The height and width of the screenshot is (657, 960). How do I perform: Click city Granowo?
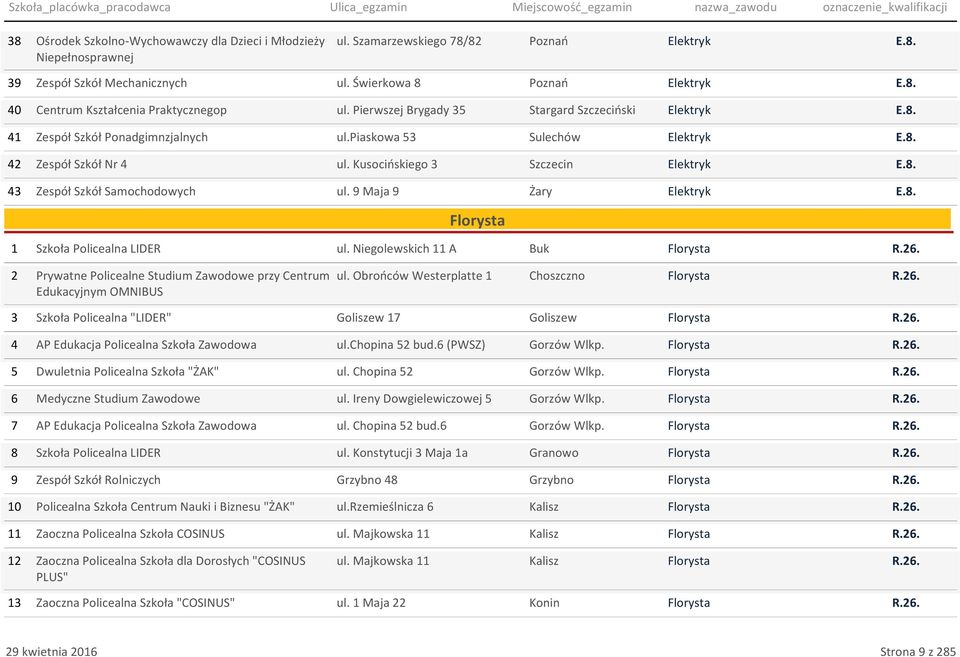tap(553, 452)
